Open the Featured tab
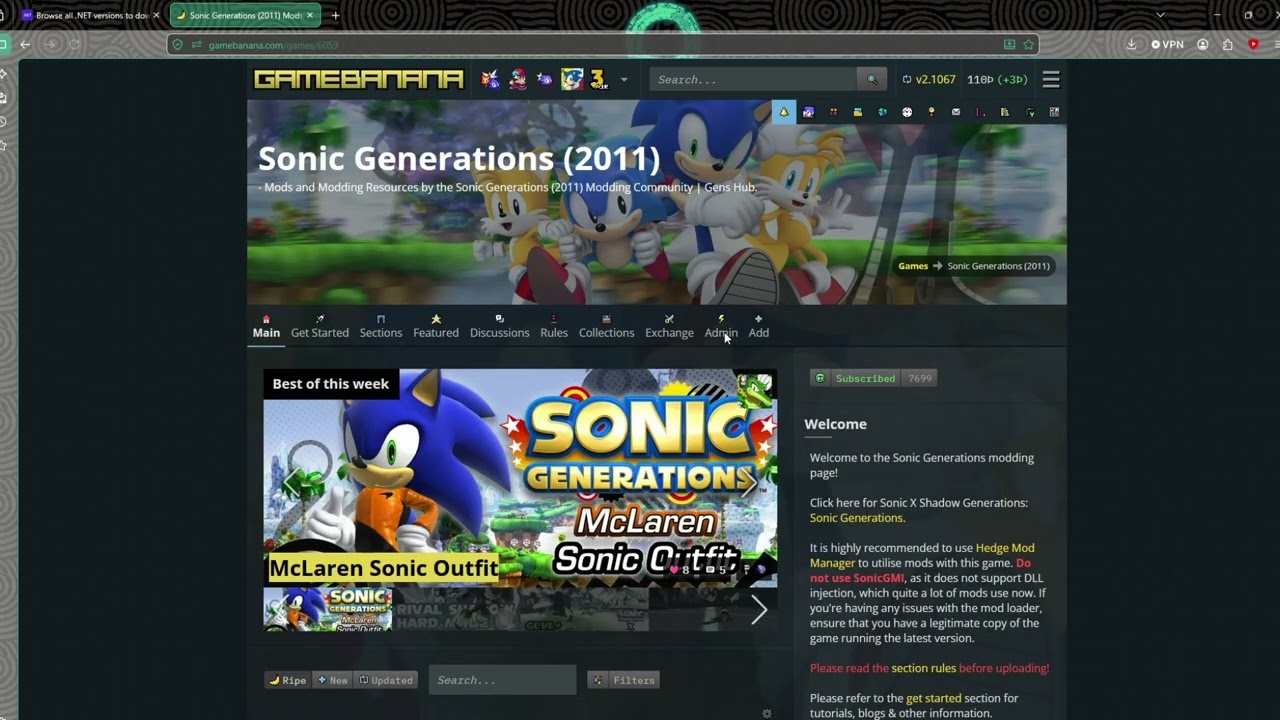This screenshot has height=720, width=1280. tap(436, 327)
